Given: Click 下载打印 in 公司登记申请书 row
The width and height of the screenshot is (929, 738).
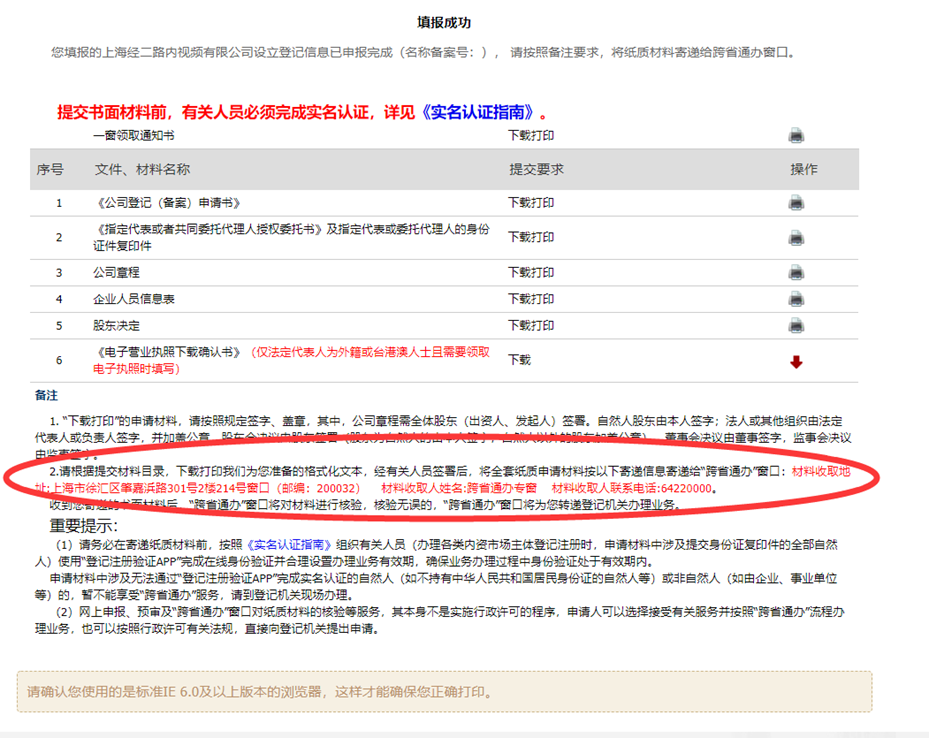Looking at the screenshot, I should pos(531,203).
